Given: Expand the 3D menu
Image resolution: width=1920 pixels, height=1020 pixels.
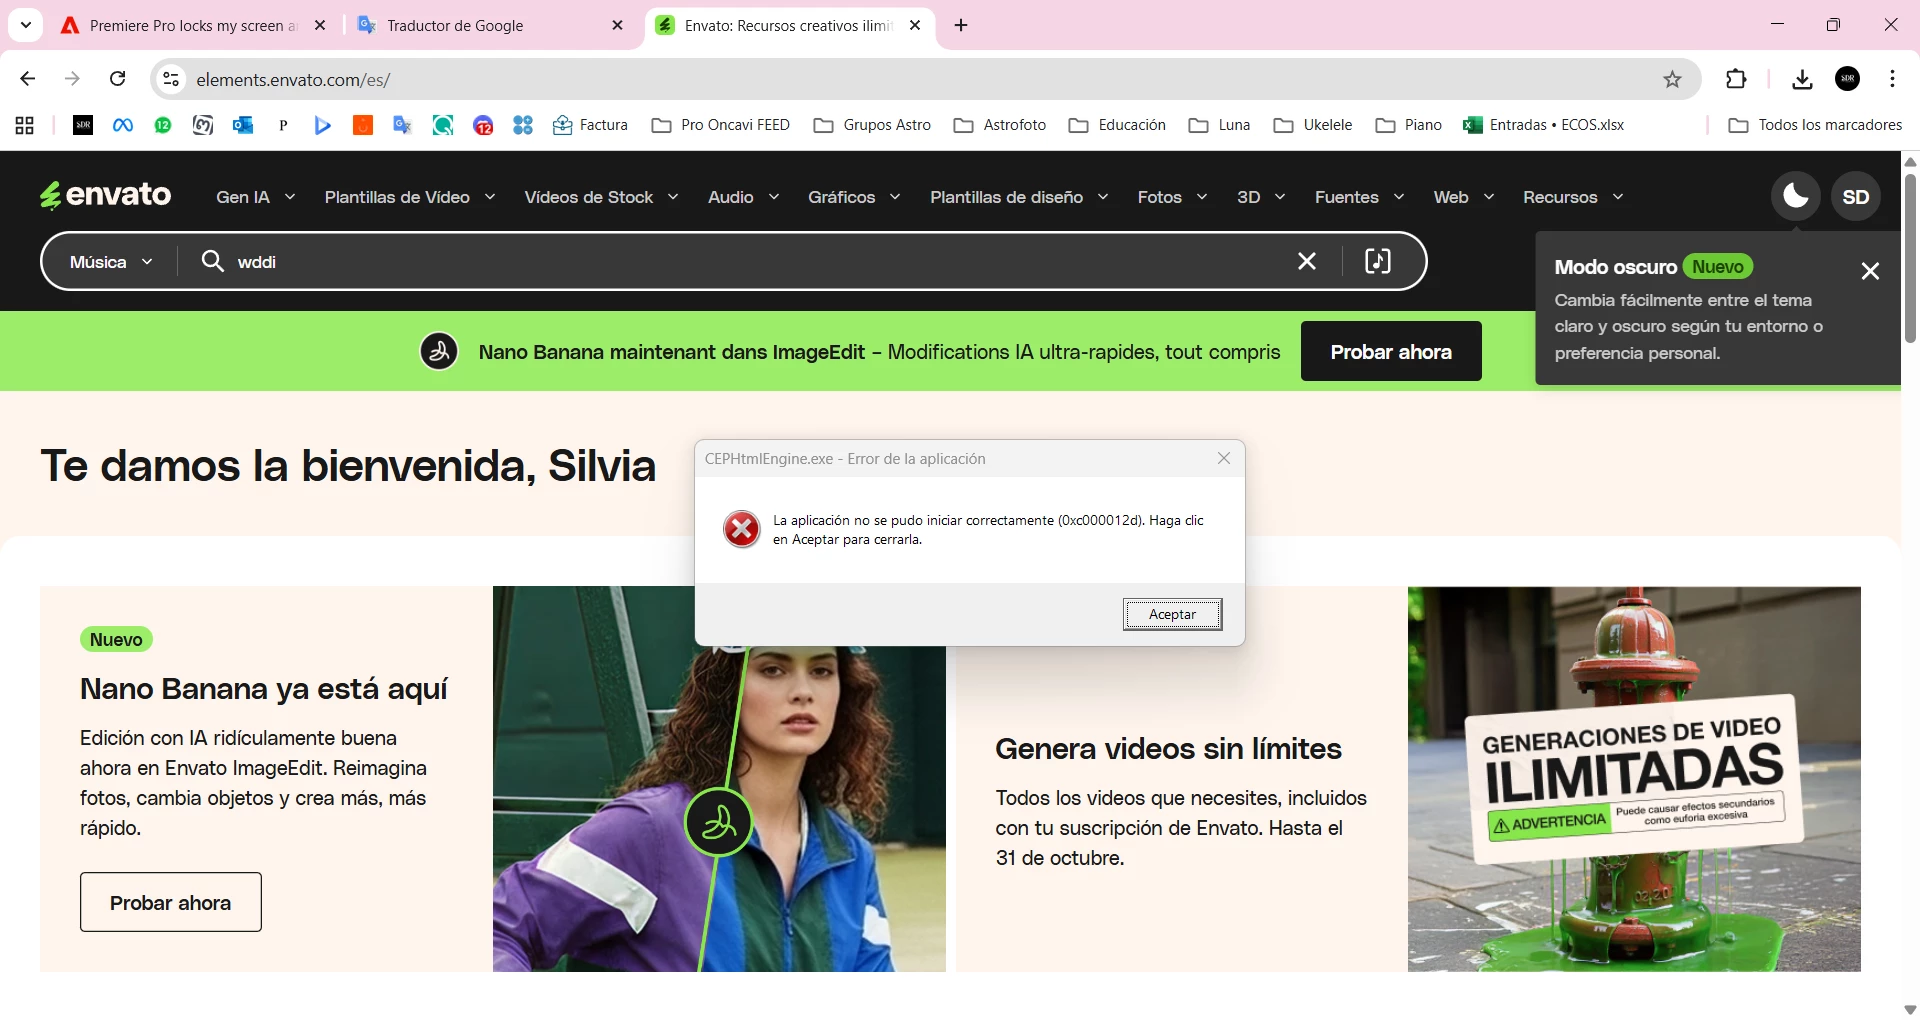Looking at the screenshot, I should 1261,197.
